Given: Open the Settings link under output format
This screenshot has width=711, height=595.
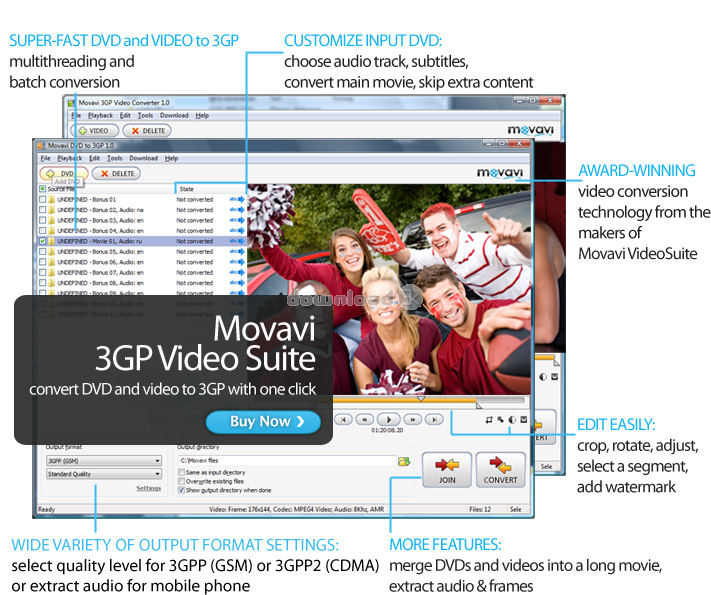Looking at the screenshot, I should coord(149,488).
